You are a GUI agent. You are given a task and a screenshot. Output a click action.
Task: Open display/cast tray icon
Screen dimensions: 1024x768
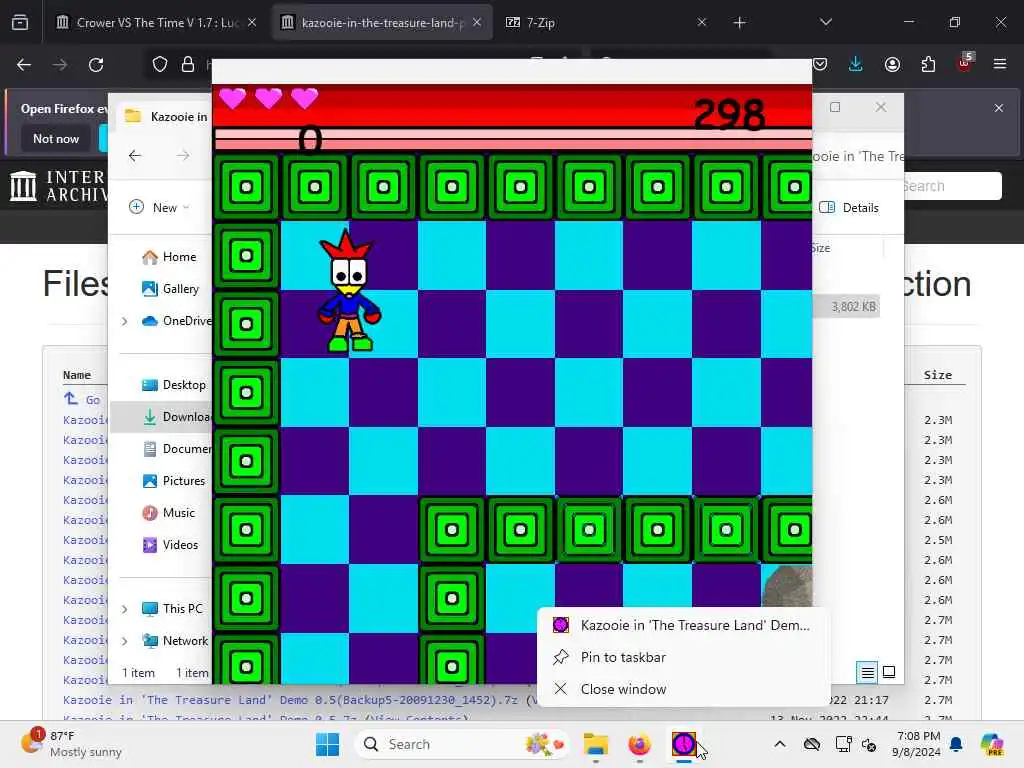tap(843, 744)
